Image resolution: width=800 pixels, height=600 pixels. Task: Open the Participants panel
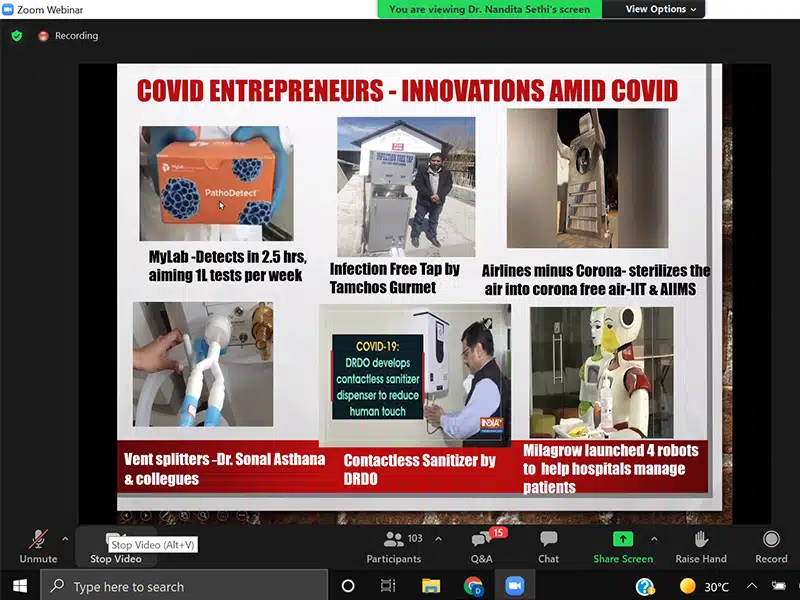coord(394,545)
